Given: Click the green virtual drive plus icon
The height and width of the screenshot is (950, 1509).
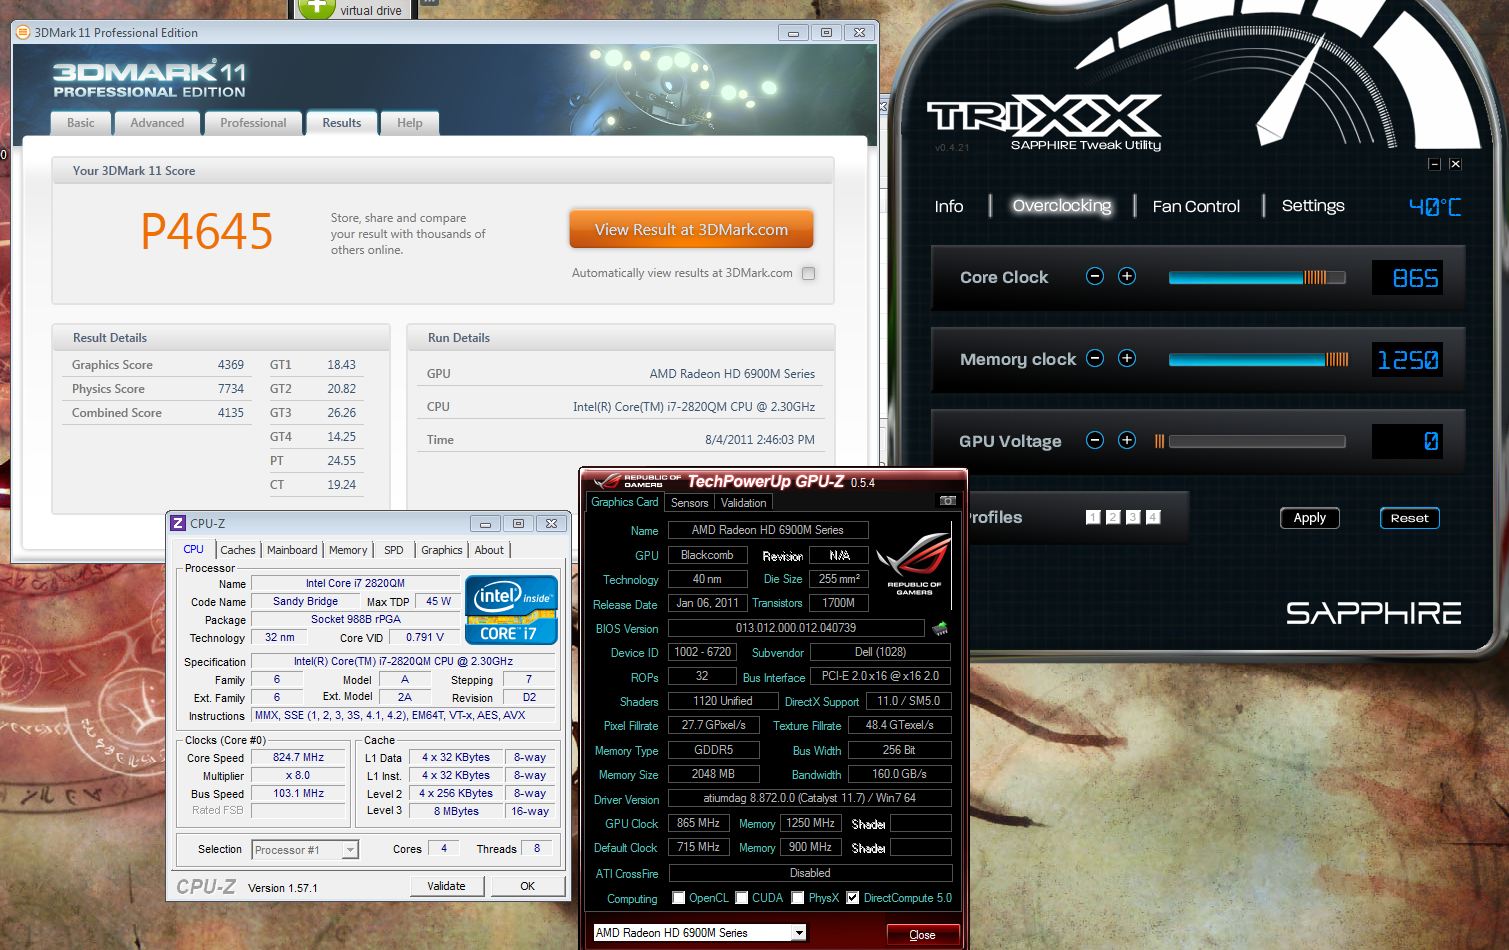Looking at the screenshot, I should click(316, 9).
